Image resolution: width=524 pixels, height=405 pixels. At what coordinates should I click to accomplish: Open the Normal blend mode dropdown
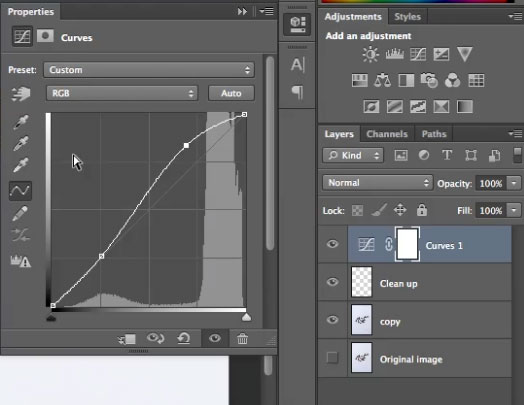[377, 183]
